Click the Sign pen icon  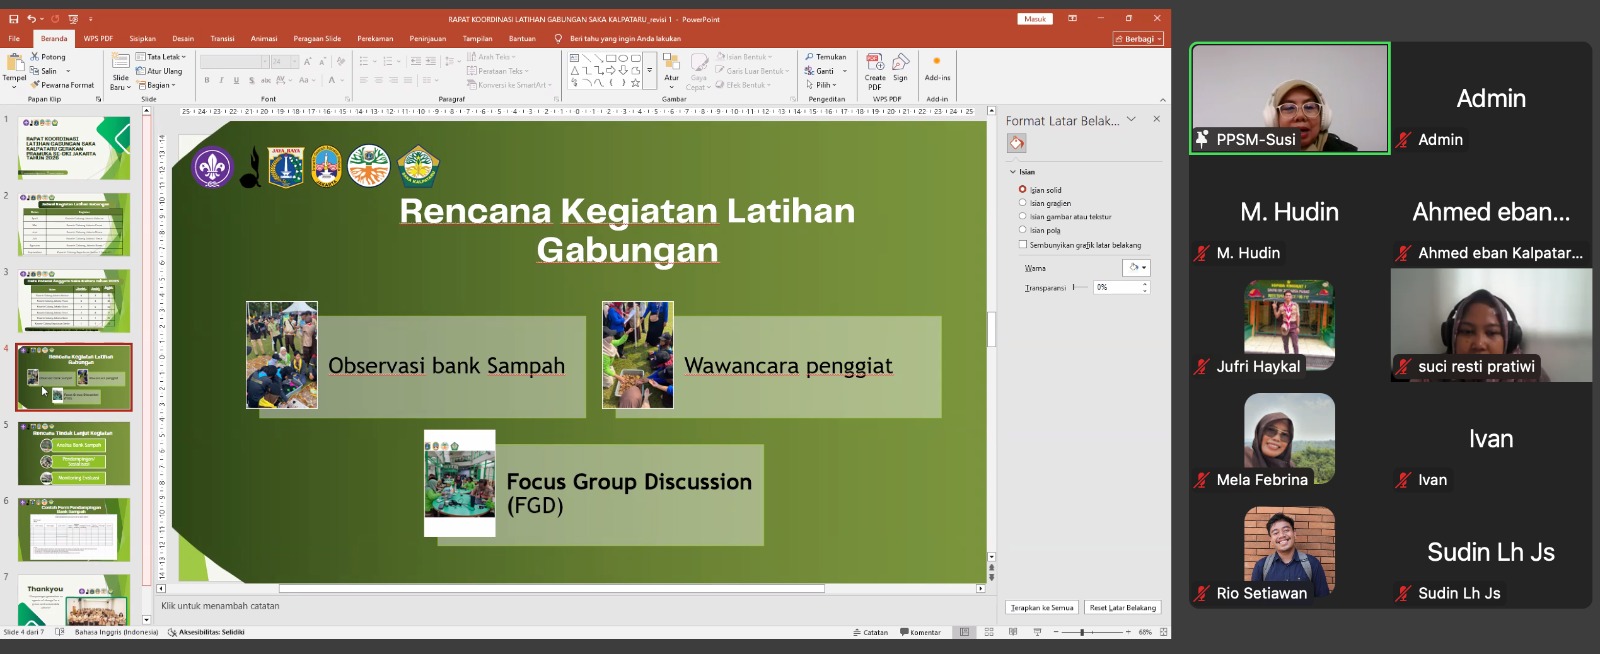coord(900,64)
